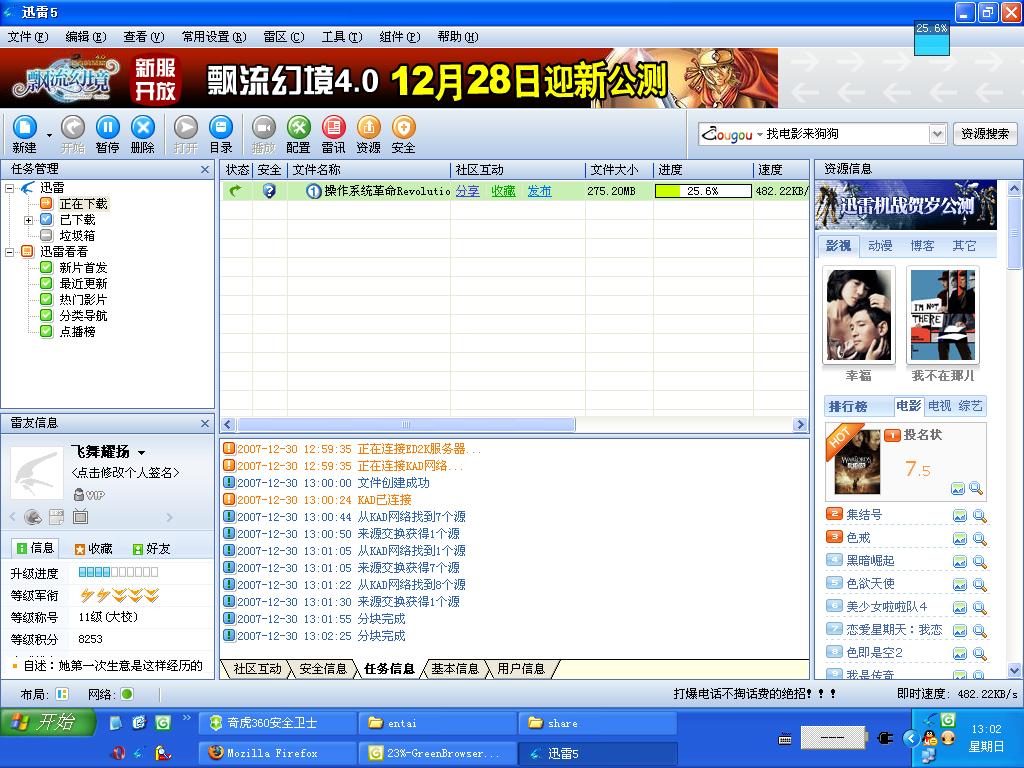Open the search box dropdown arrow
The image size is (1024, 768).
(937, 134)
